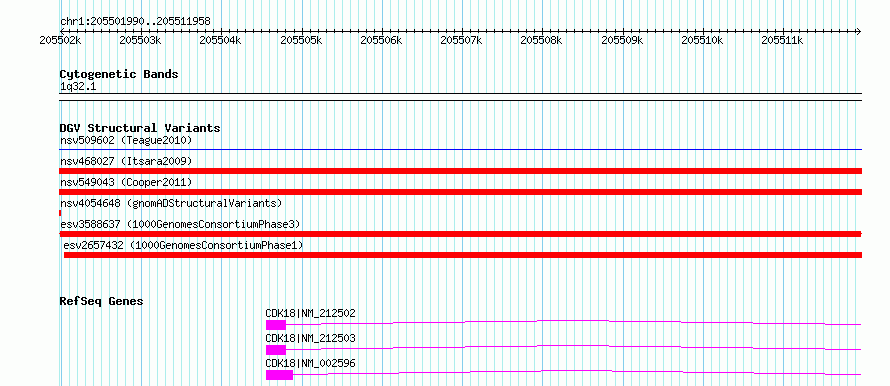Click the right arrow end of the ruler

pos(858,31)
